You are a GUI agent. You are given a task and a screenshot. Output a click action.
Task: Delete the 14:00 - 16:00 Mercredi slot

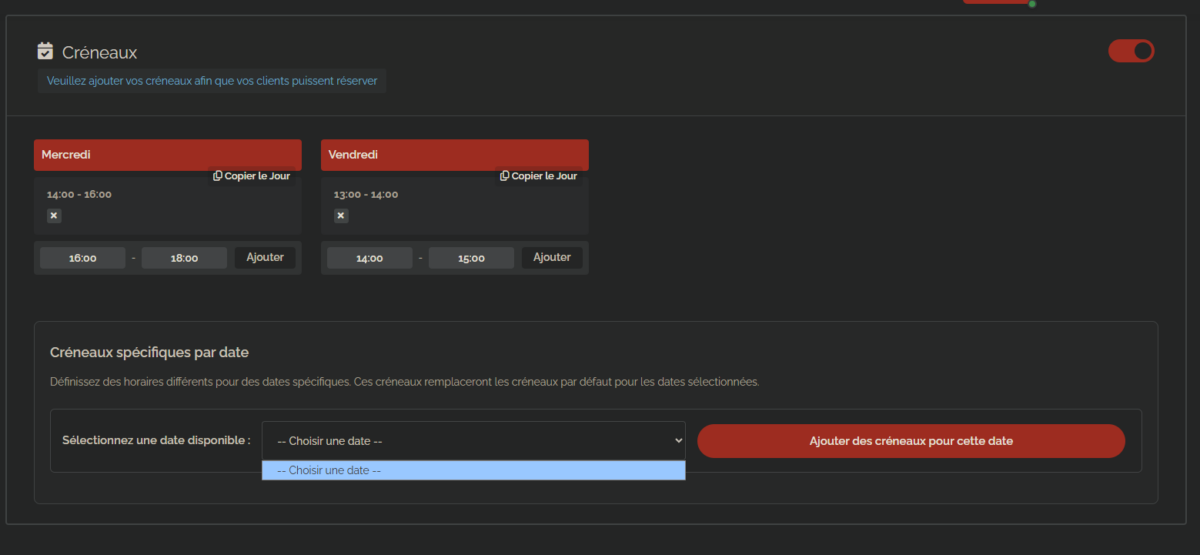[x=54, y=216]
